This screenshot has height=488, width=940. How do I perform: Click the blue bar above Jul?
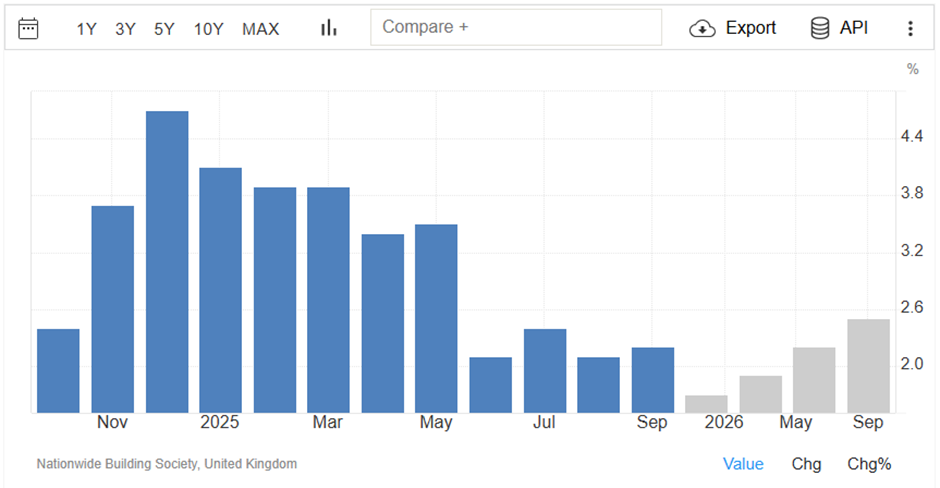545,370
